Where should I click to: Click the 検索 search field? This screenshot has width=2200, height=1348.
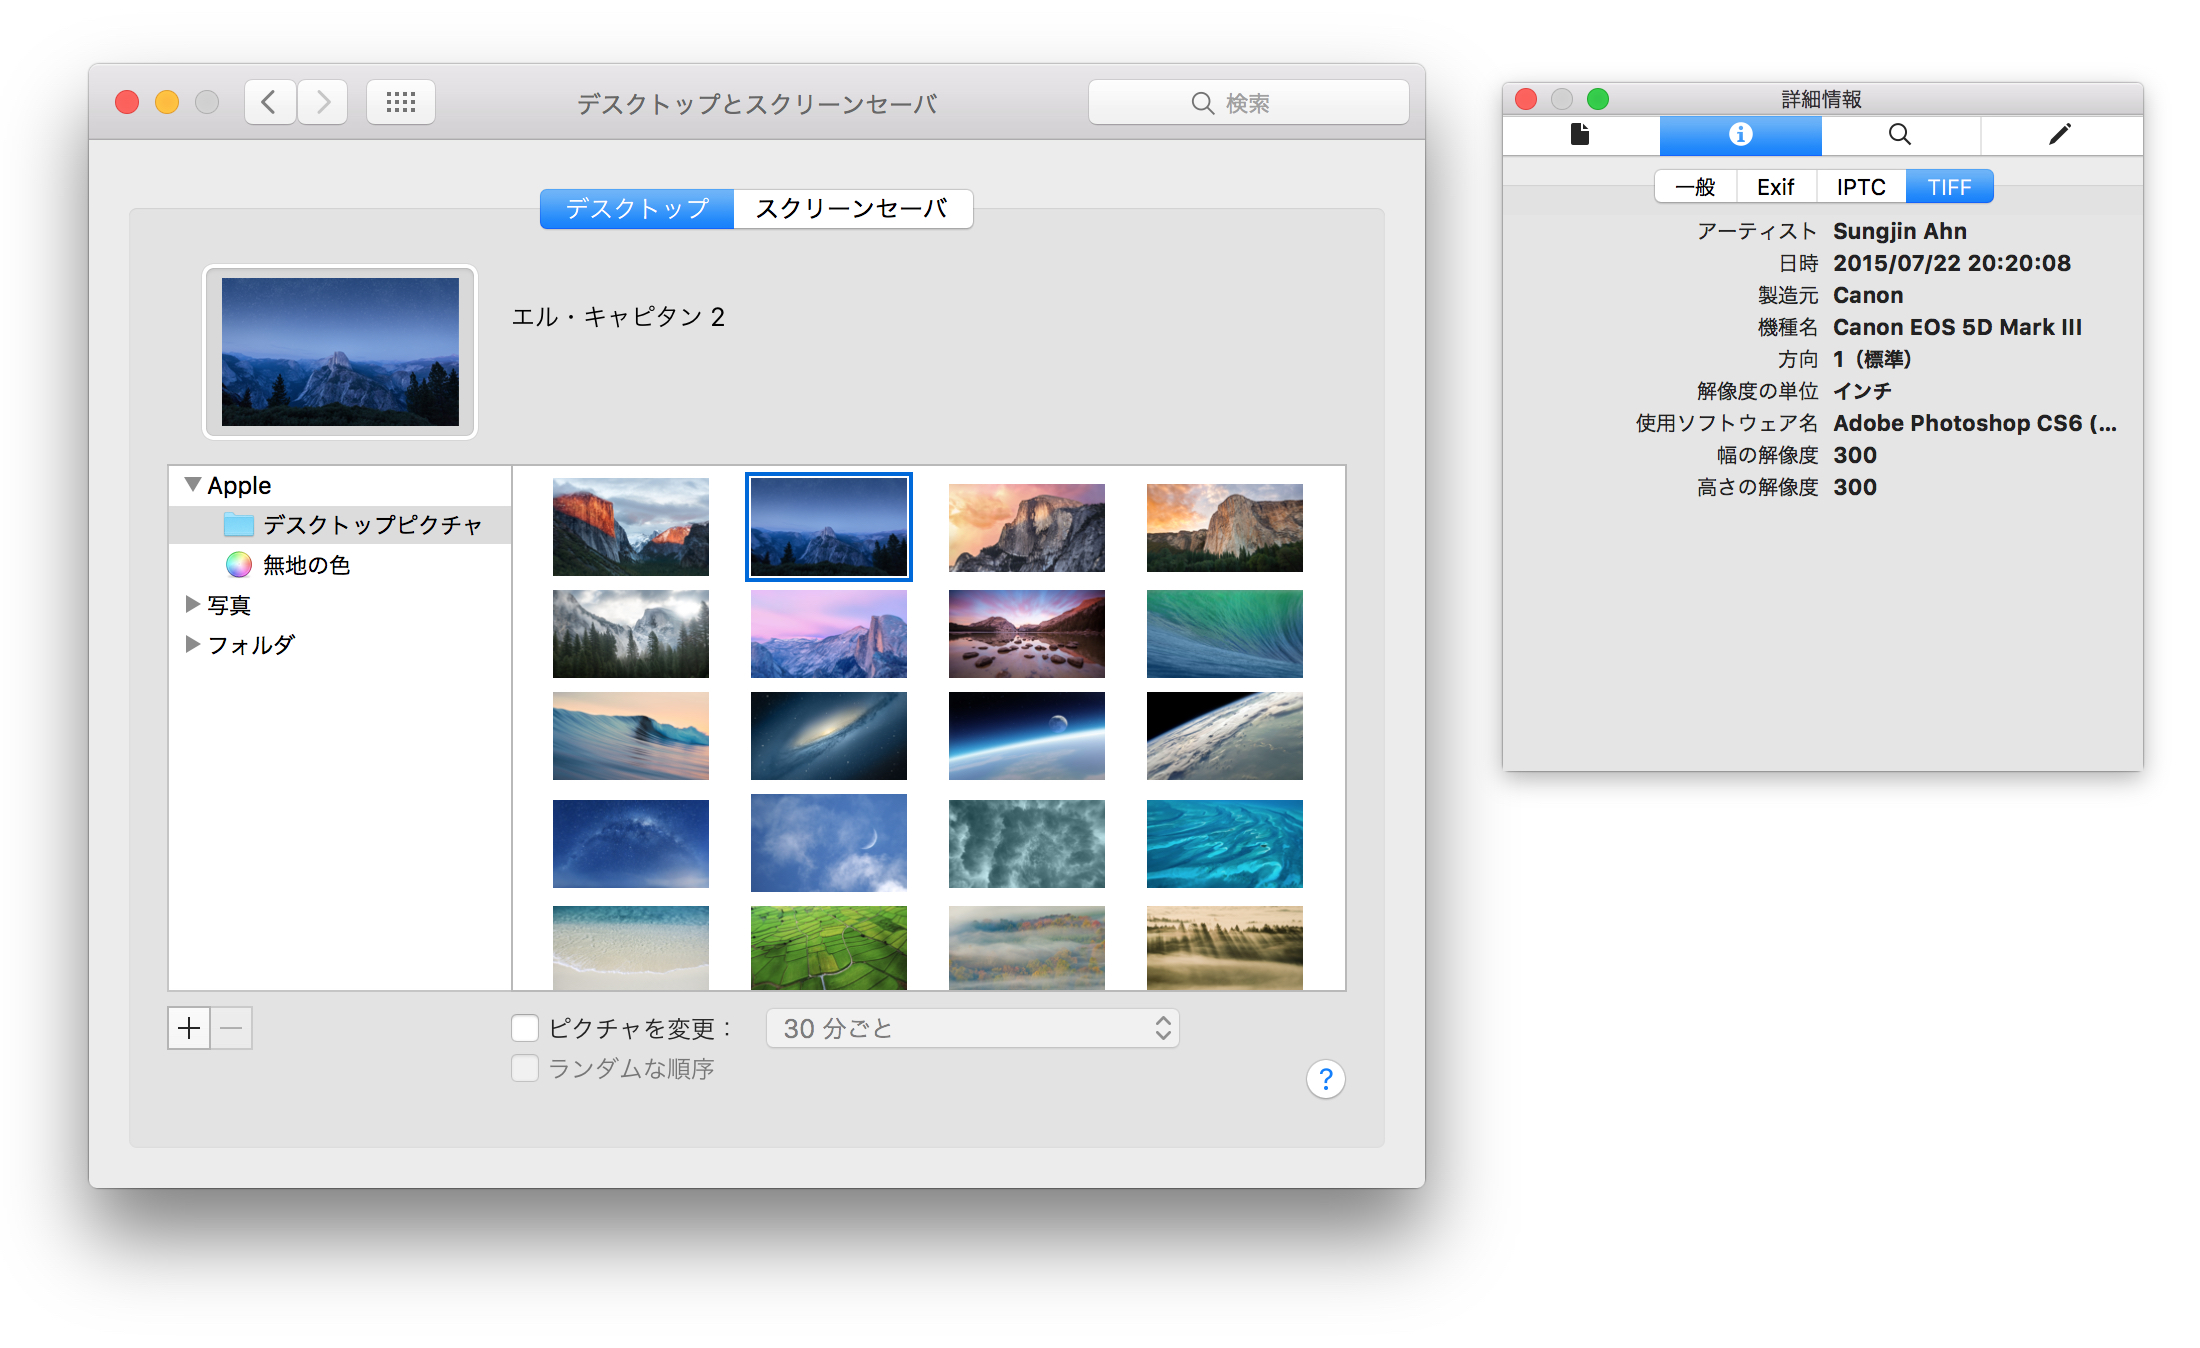point(1248,103)
